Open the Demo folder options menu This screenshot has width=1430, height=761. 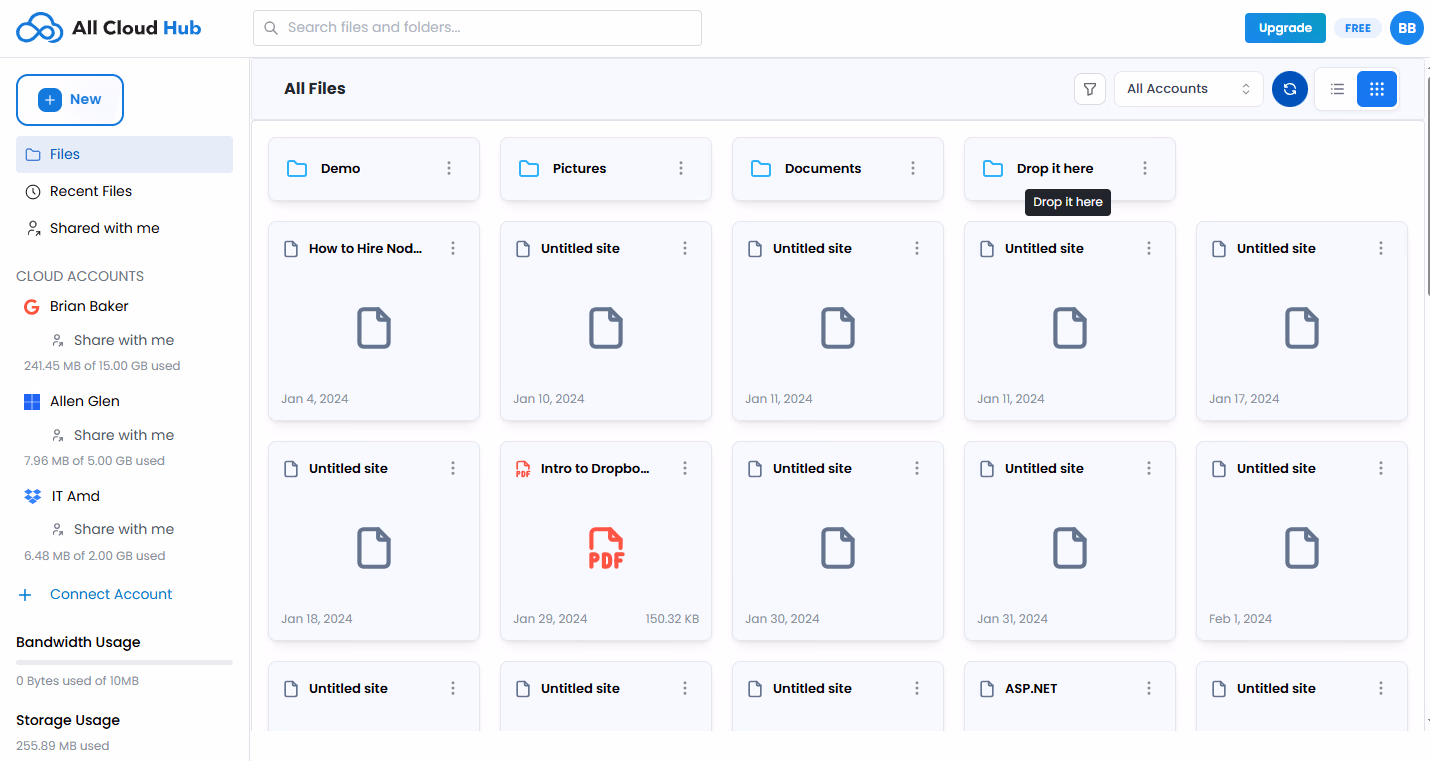449,168
